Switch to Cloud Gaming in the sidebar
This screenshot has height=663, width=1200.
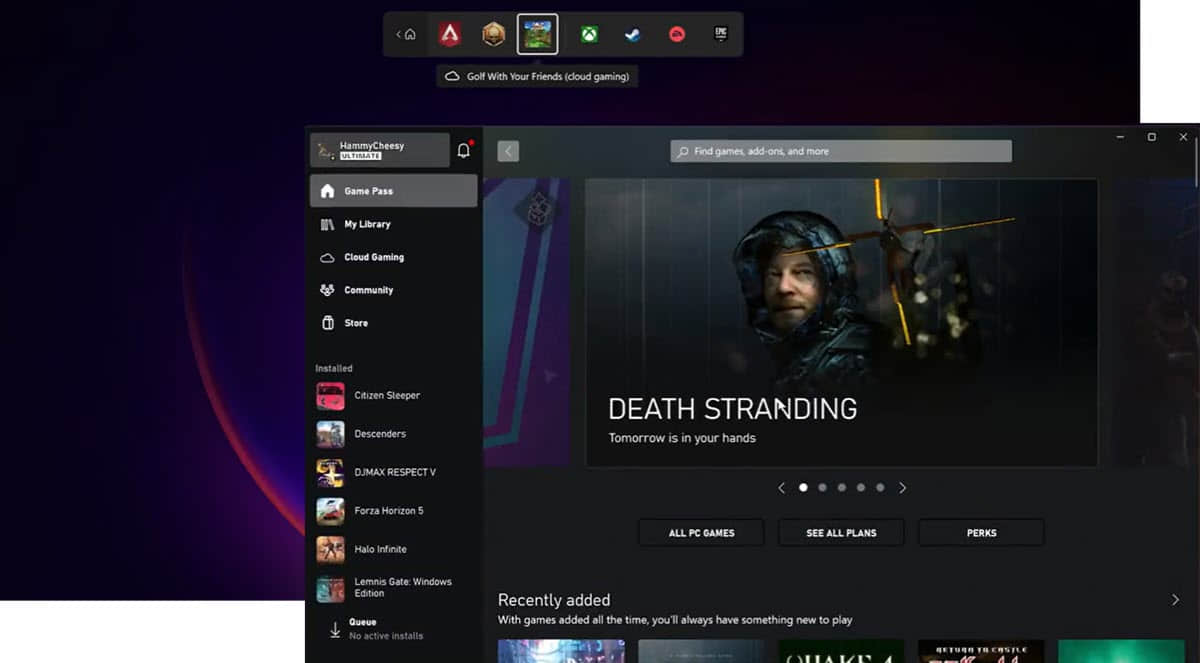[394, 257]
